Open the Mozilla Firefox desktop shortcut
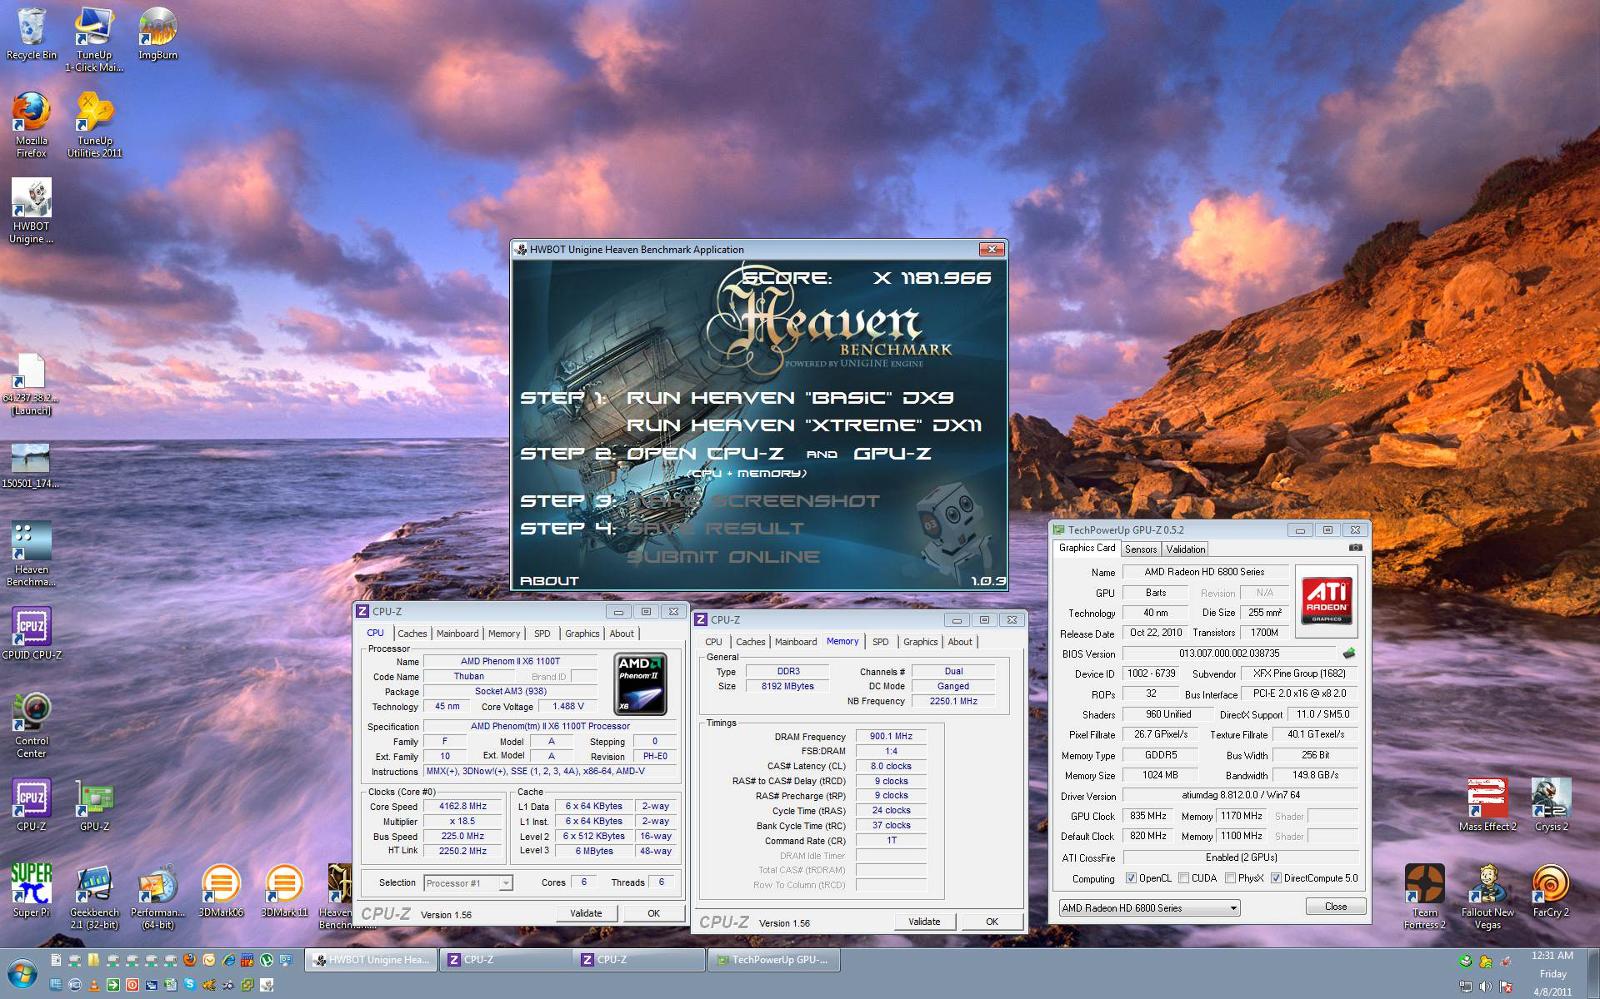The image size is (1600, 999). (31, 125)
